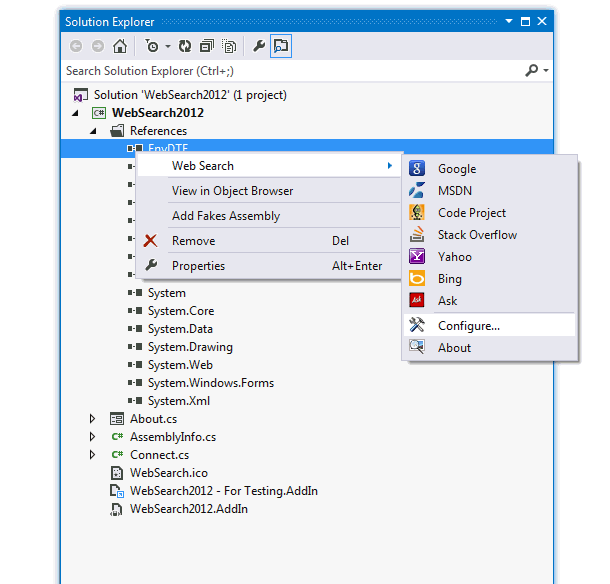Select the System.Windows.Forms reference
The image size is (610, 584).
(x=211, y=383)
